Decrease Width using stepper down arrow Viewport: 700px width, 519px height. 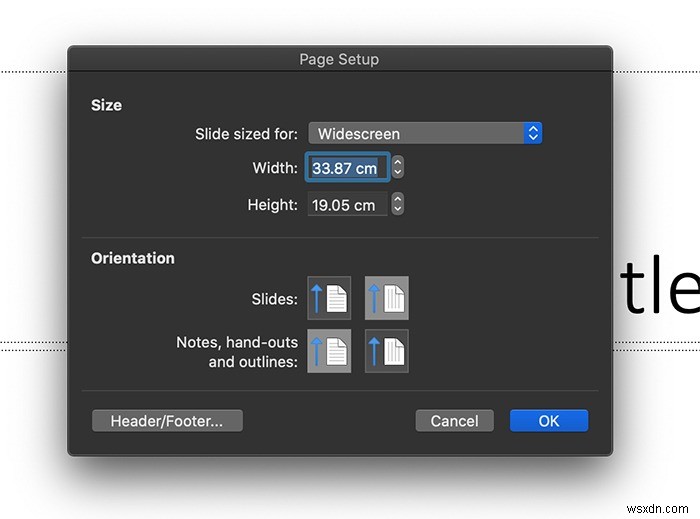click(398, 173)
